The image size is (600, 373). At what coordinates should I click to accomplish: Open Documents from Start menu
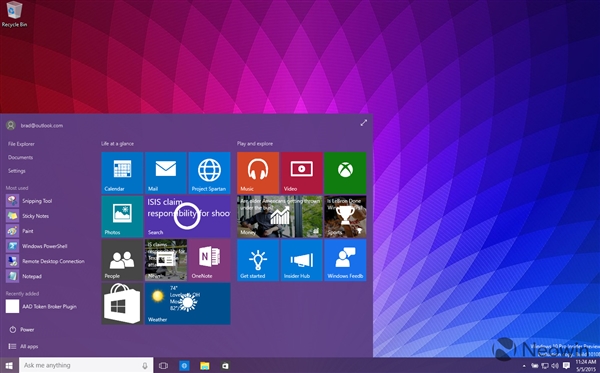point(20,157)
